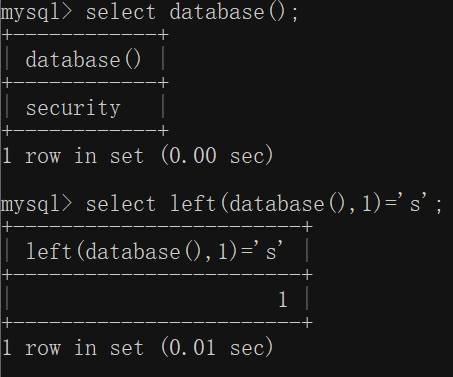
Task: Click the result value 1 in second table
Action: click(283, 299)
